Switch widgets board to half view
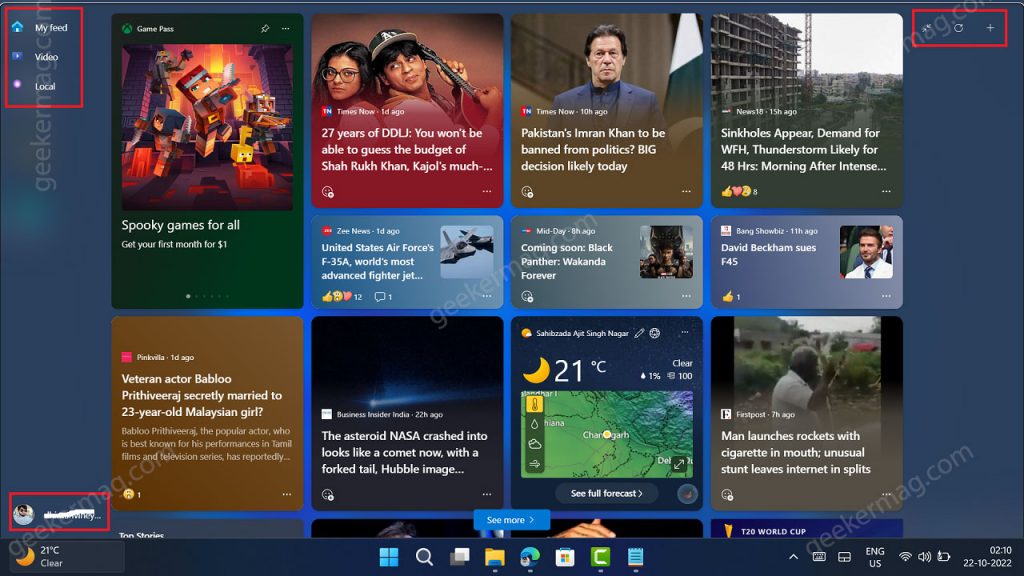Screen dimensions: 1024x576 click(x=927, y=28)
